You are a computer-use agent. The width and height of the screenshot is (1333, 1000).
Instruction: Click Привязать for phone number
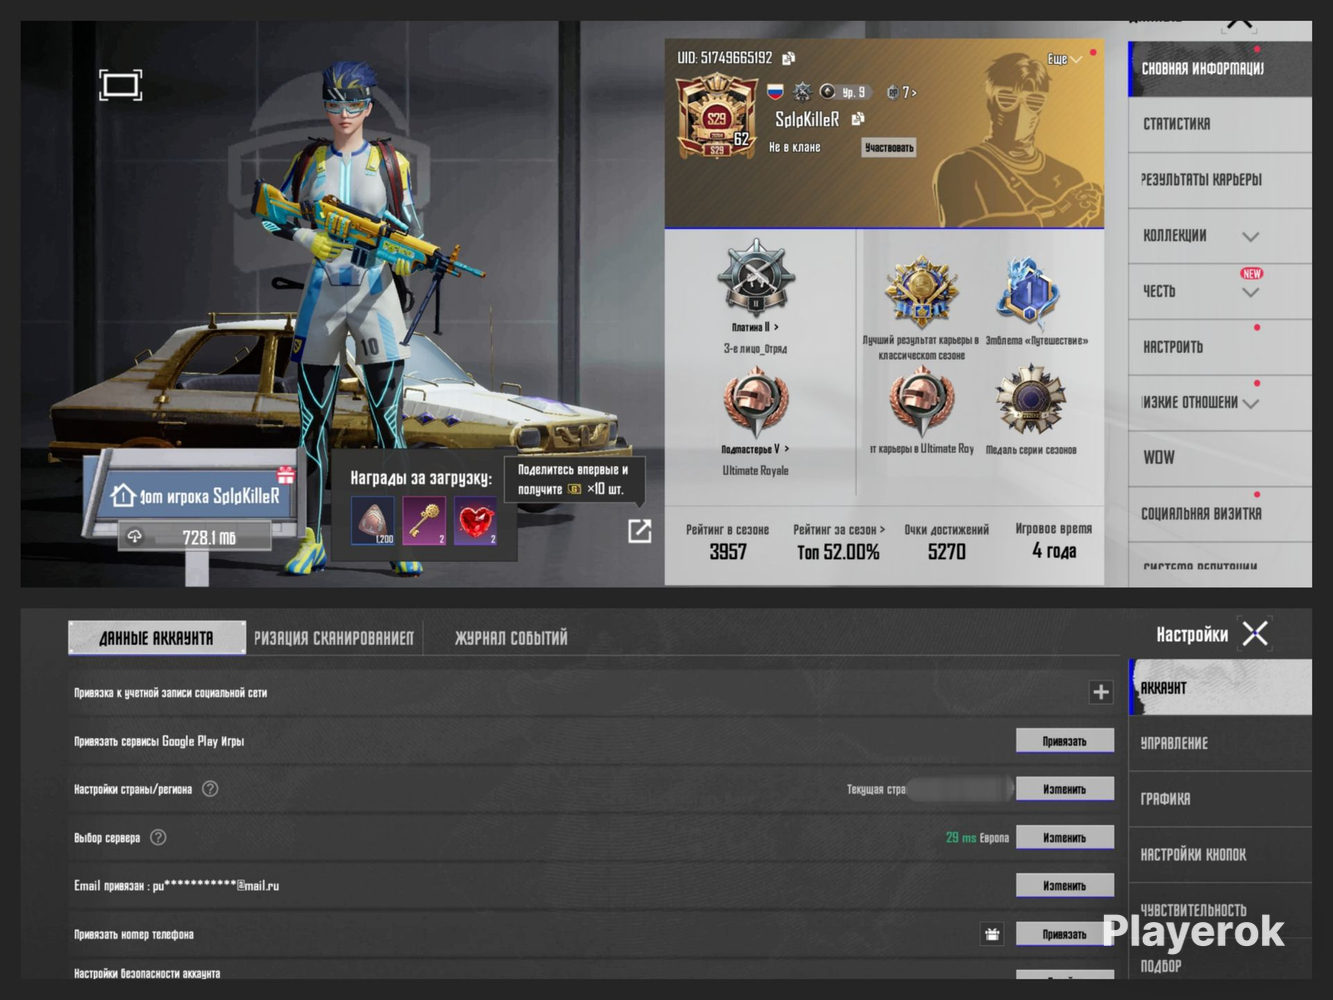(x=1065, y=934)
